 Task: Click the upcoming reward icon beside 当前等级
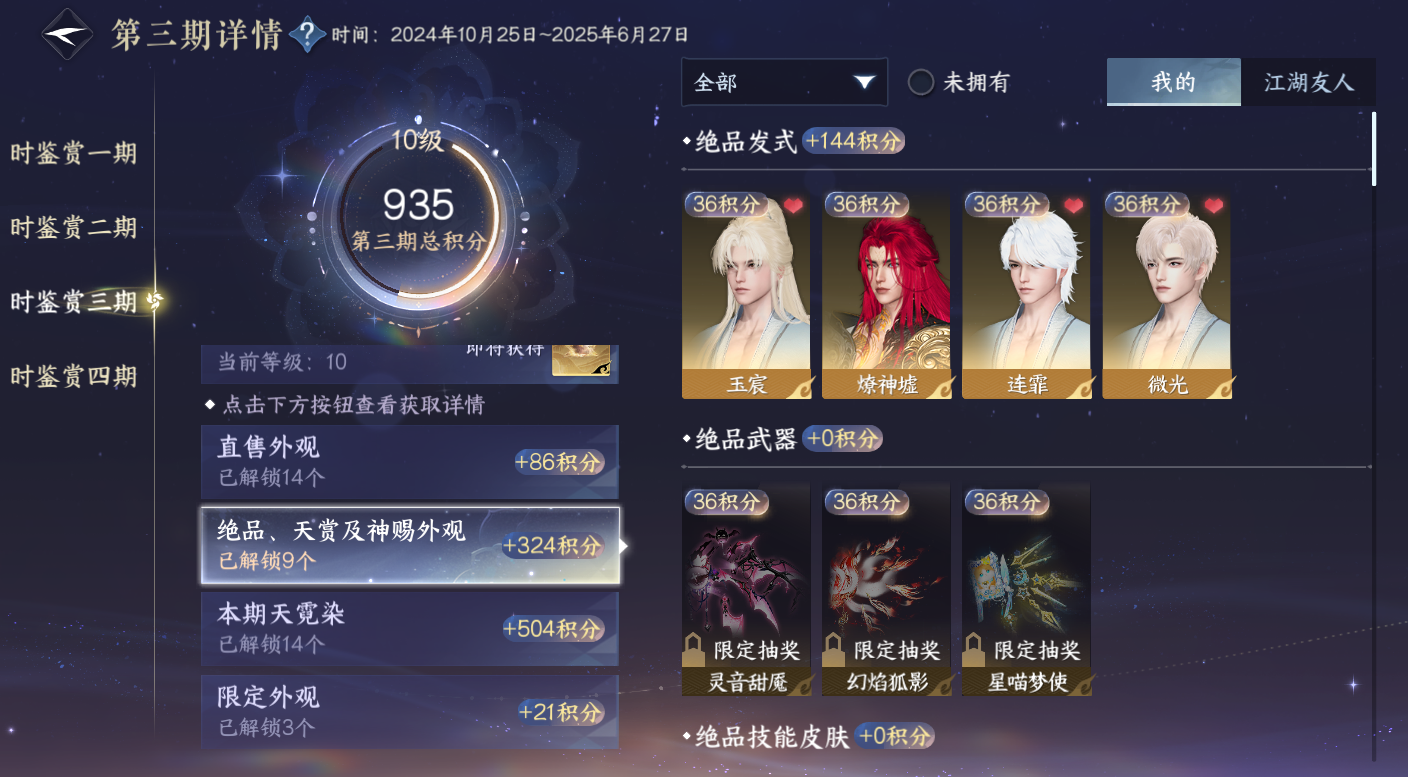coord(581,360)
